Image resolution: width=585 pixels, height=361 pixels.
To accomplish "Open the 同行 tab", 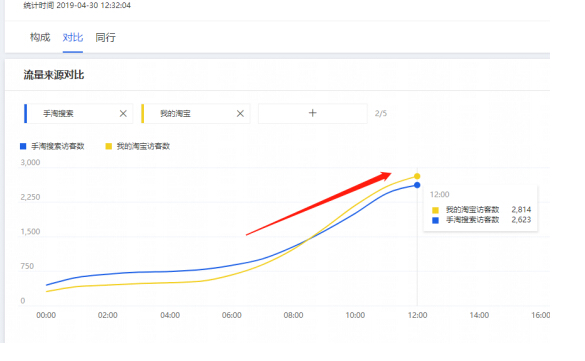I will pyautogui.click(x=106, y=37).
